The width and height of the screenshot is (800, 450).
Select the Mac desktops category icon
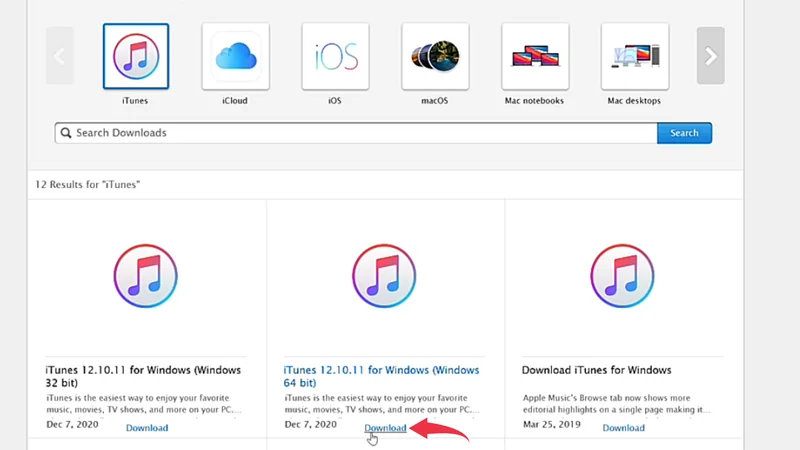[x=635, y=57]
